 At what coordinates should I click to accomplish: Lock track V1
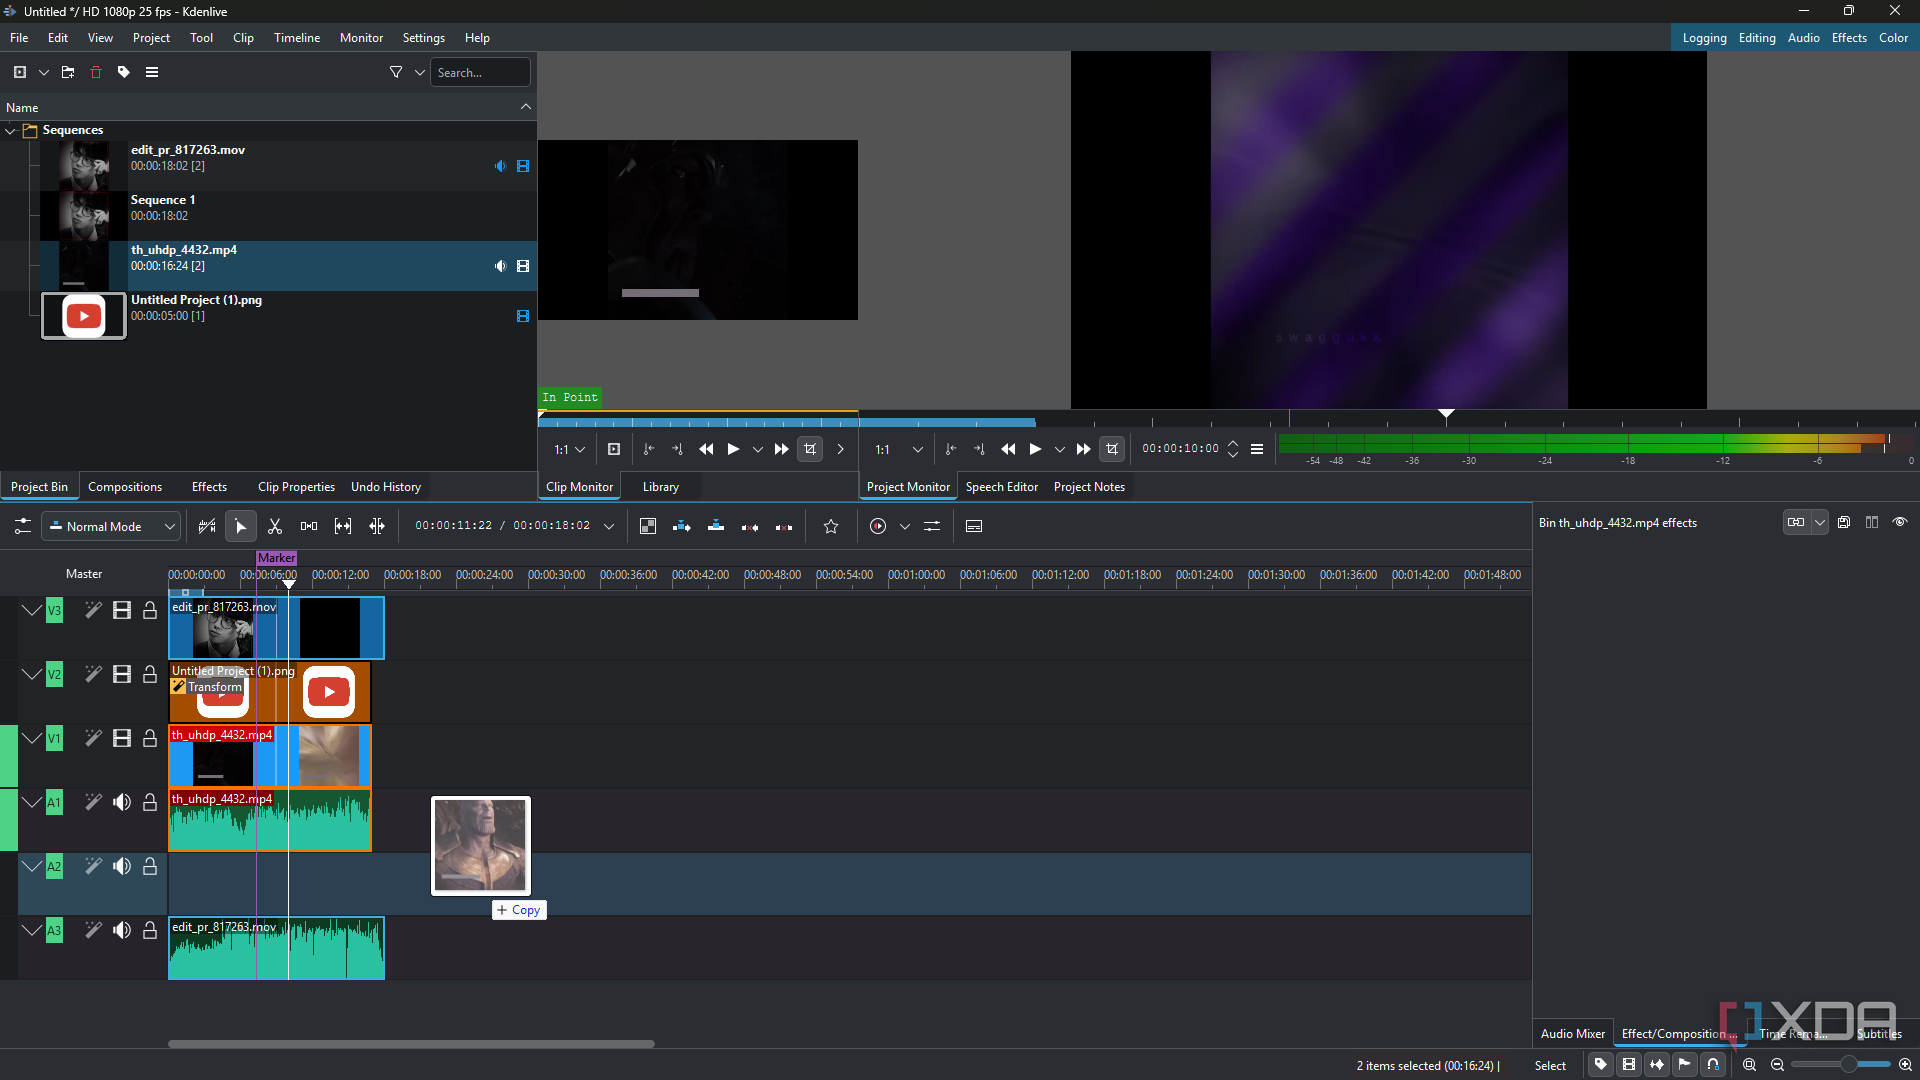pos(150,738)
